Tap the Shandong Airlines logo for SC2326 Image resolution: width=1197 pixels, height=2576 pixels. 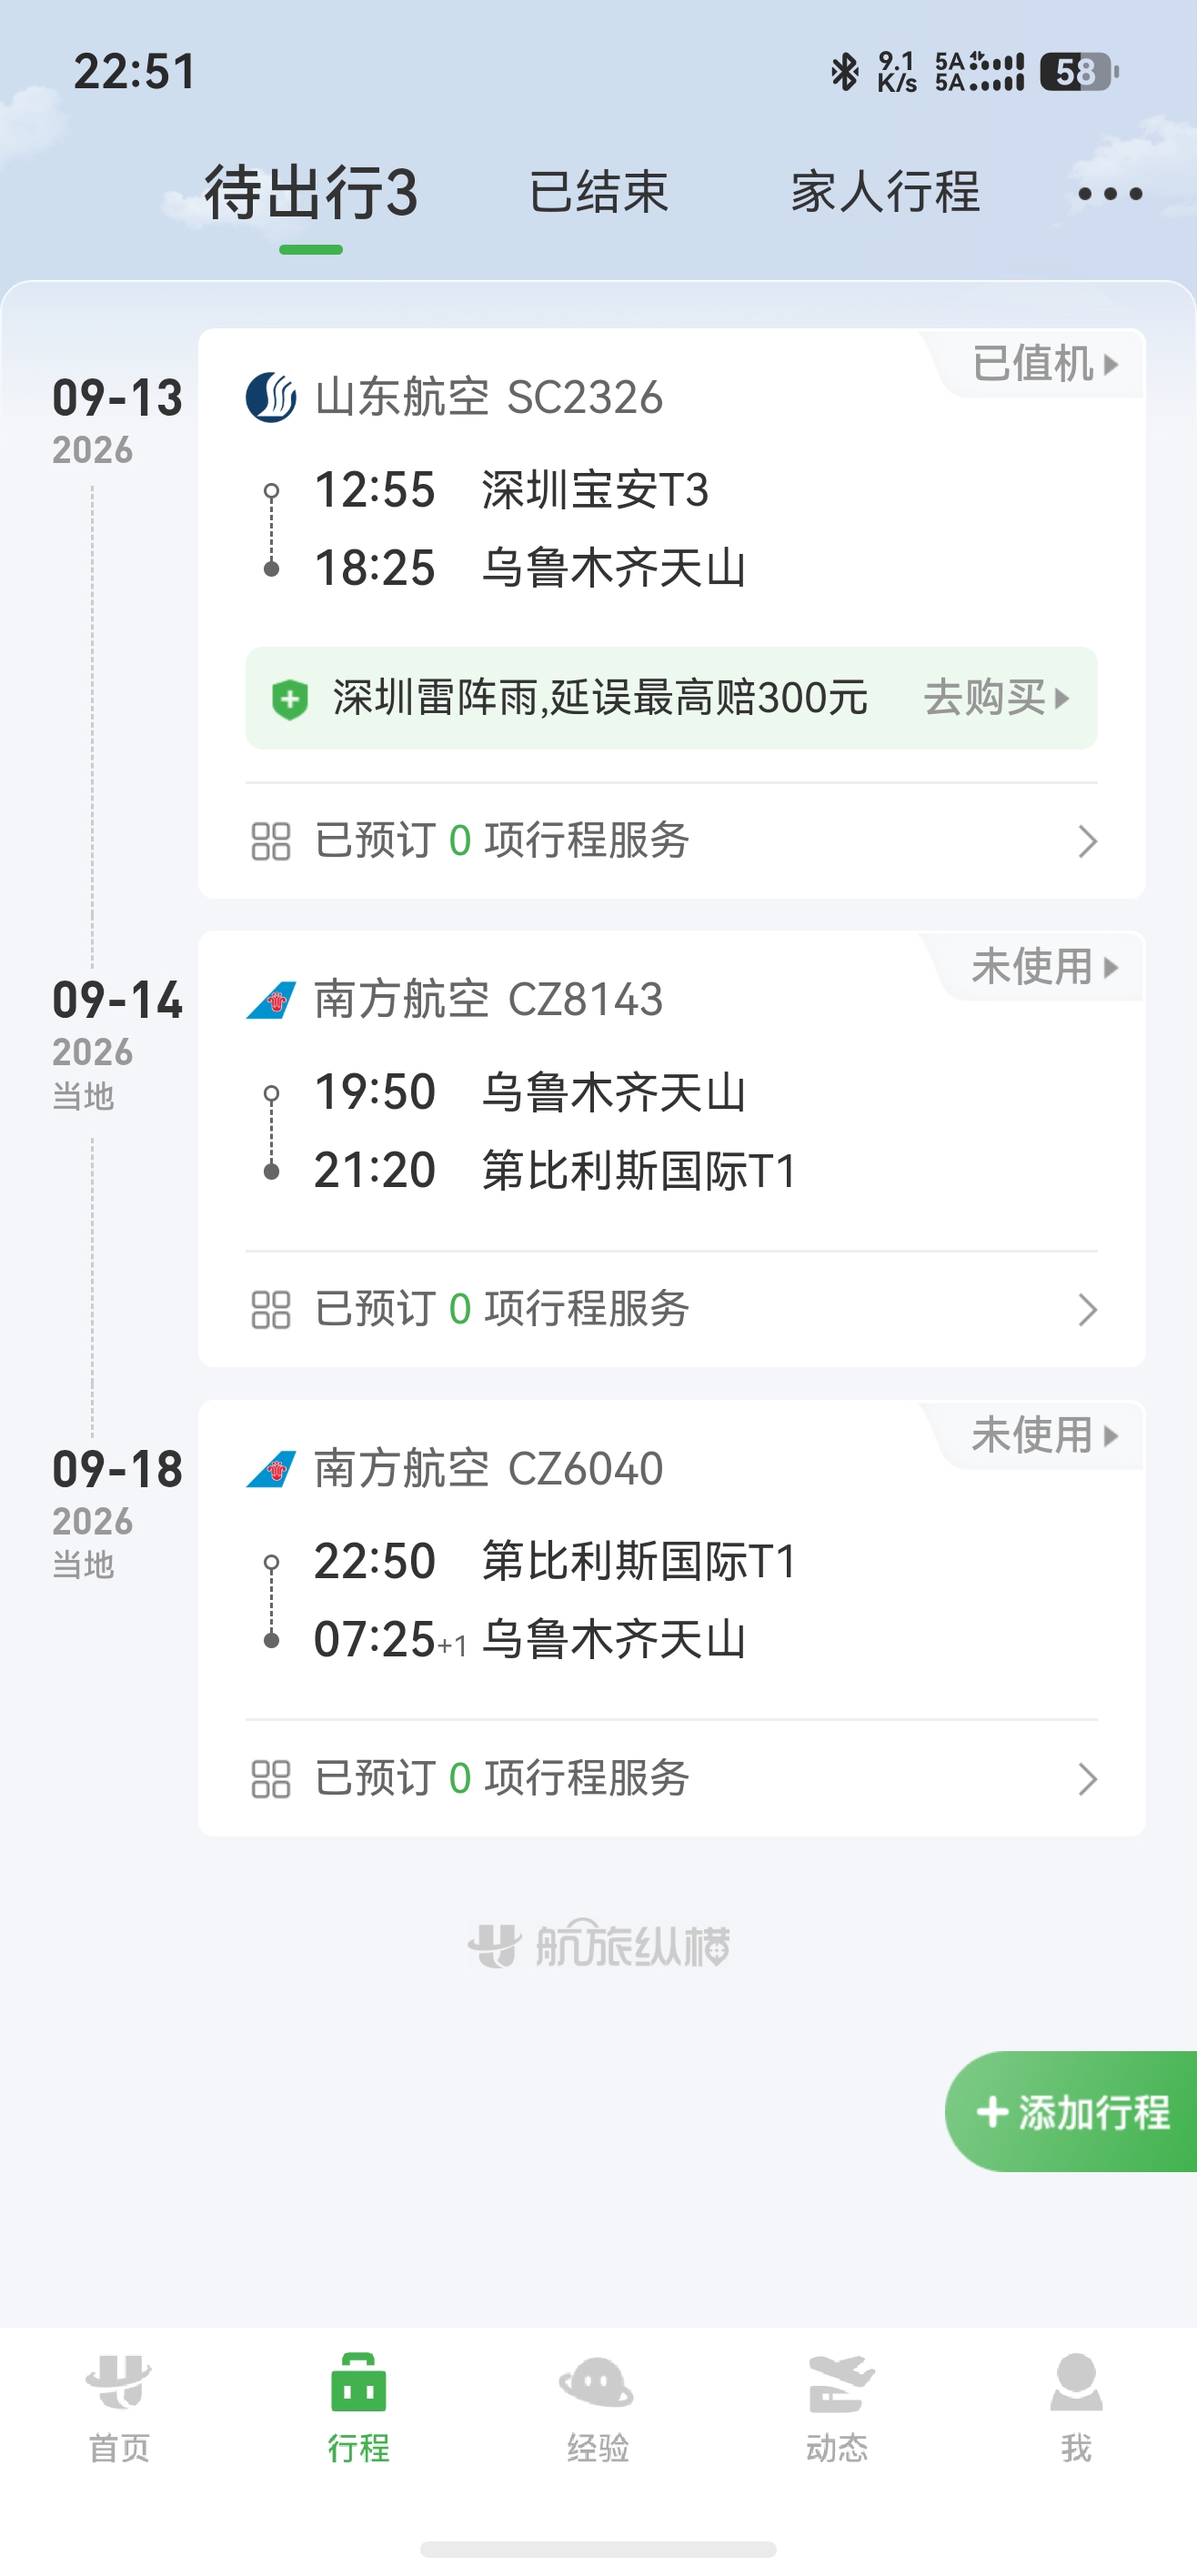point(271,397)
